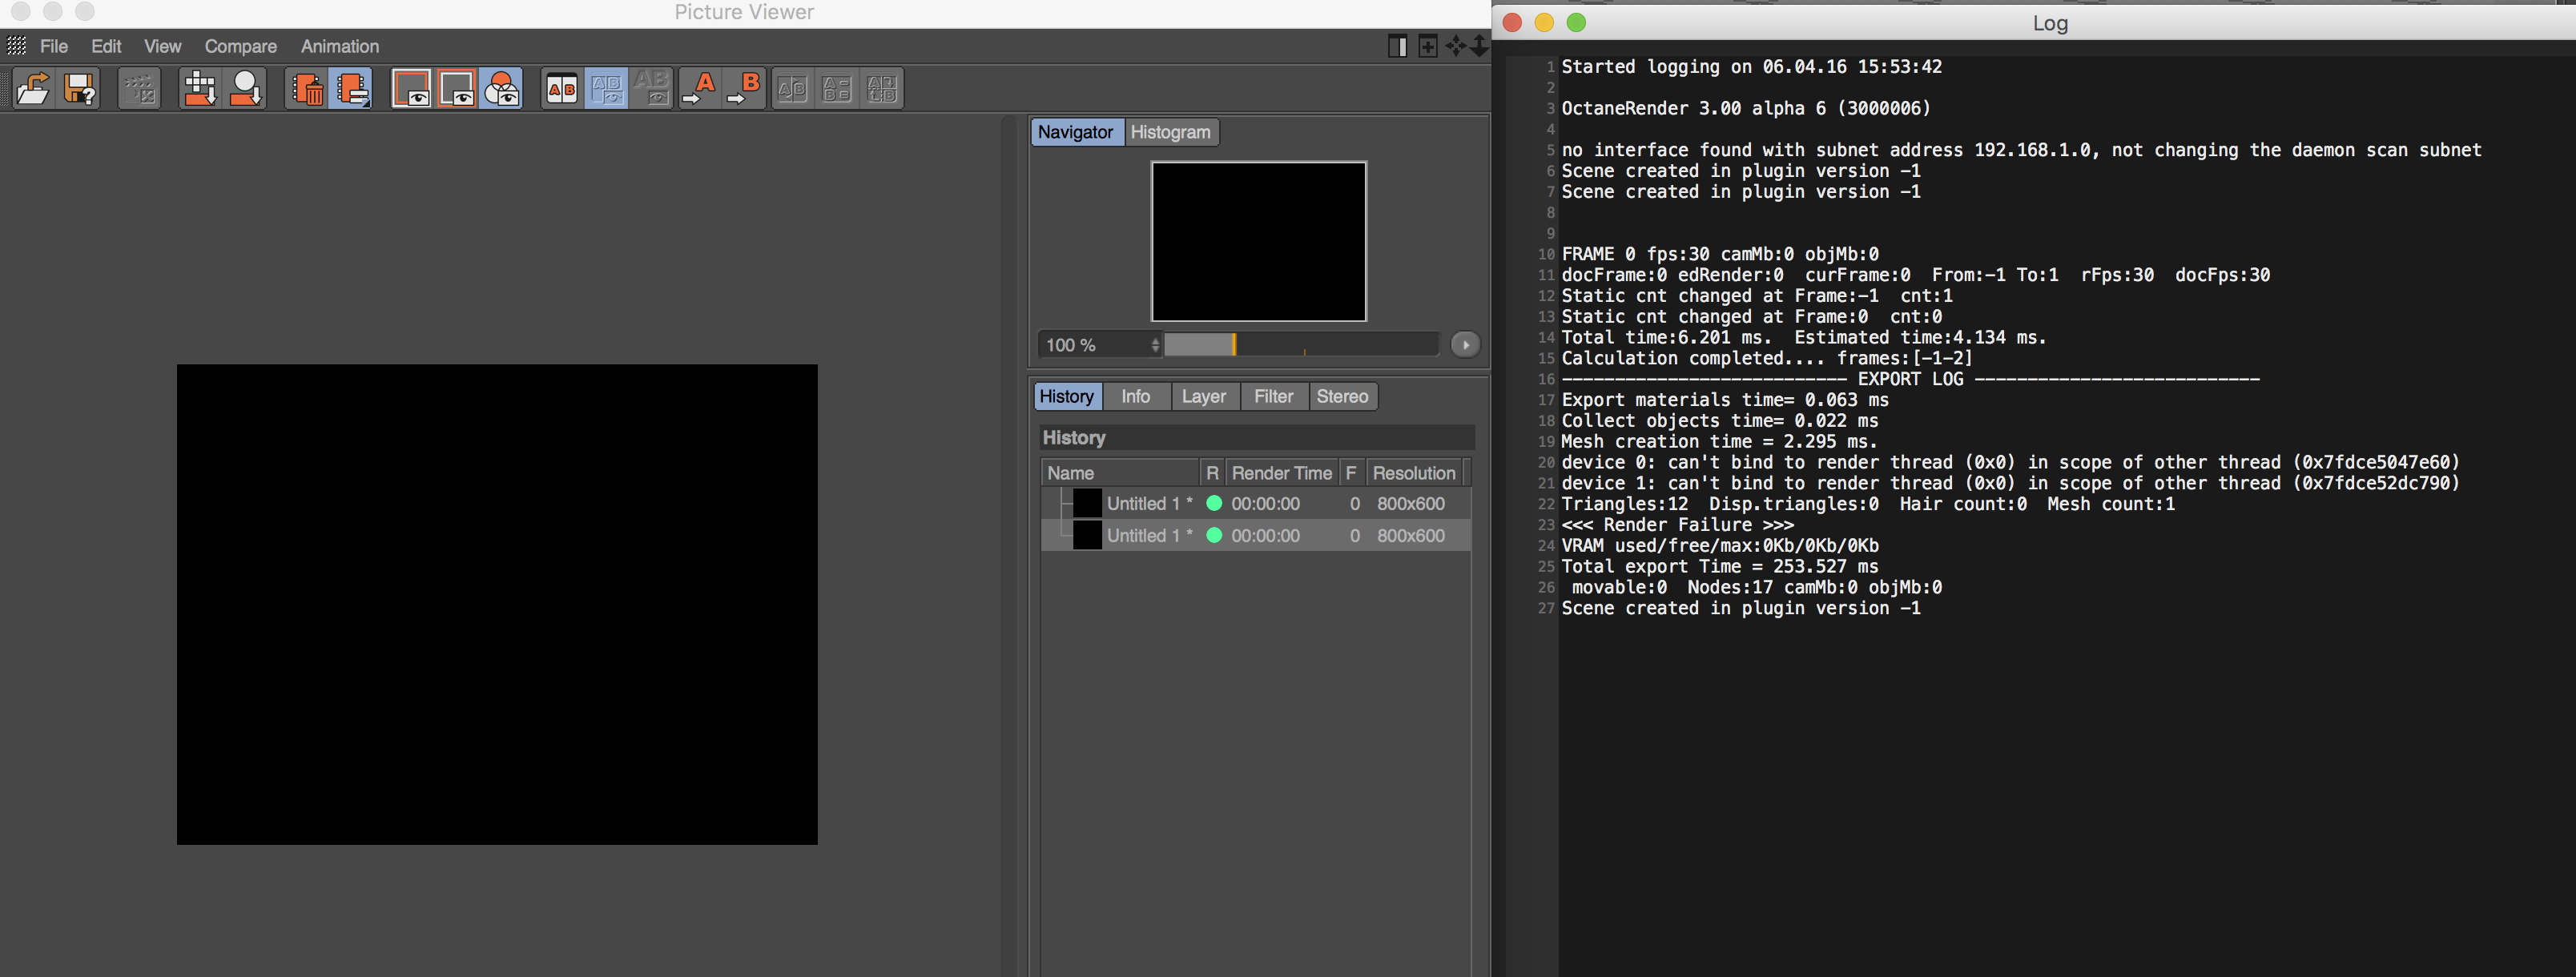Click the Set as B button
The height and width of the screenshot is (977, 2576).
(744, 90)
